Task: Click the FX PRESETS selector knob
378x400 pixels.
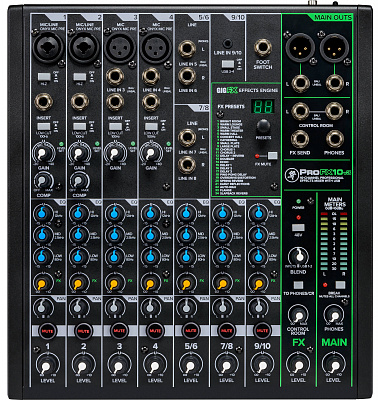Action: tap(263, 126)
